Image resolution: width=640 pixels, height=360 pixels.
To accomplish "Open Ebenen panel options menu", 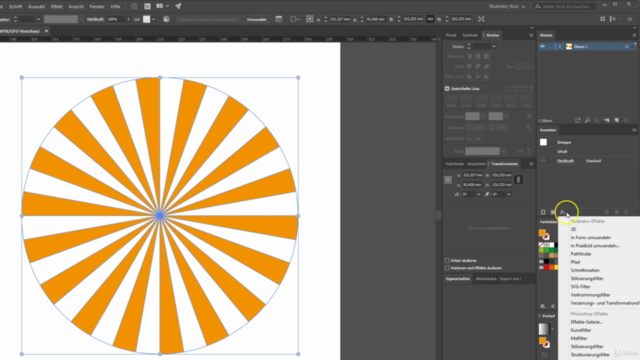I will pyautogui.click(x=634, y=35).
